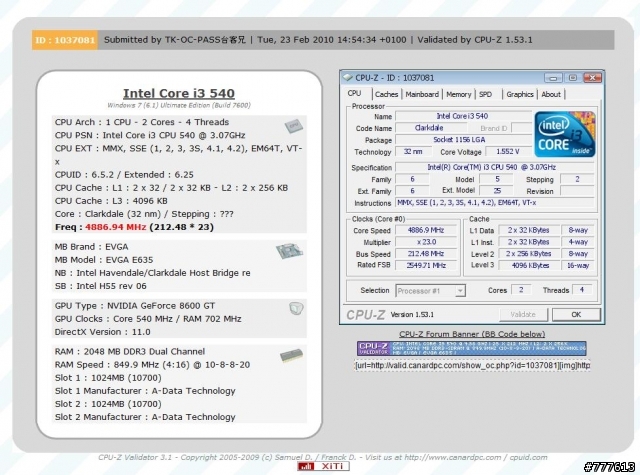Click the SB : Intel H55 rev 06 line

(x=100, y=286)
